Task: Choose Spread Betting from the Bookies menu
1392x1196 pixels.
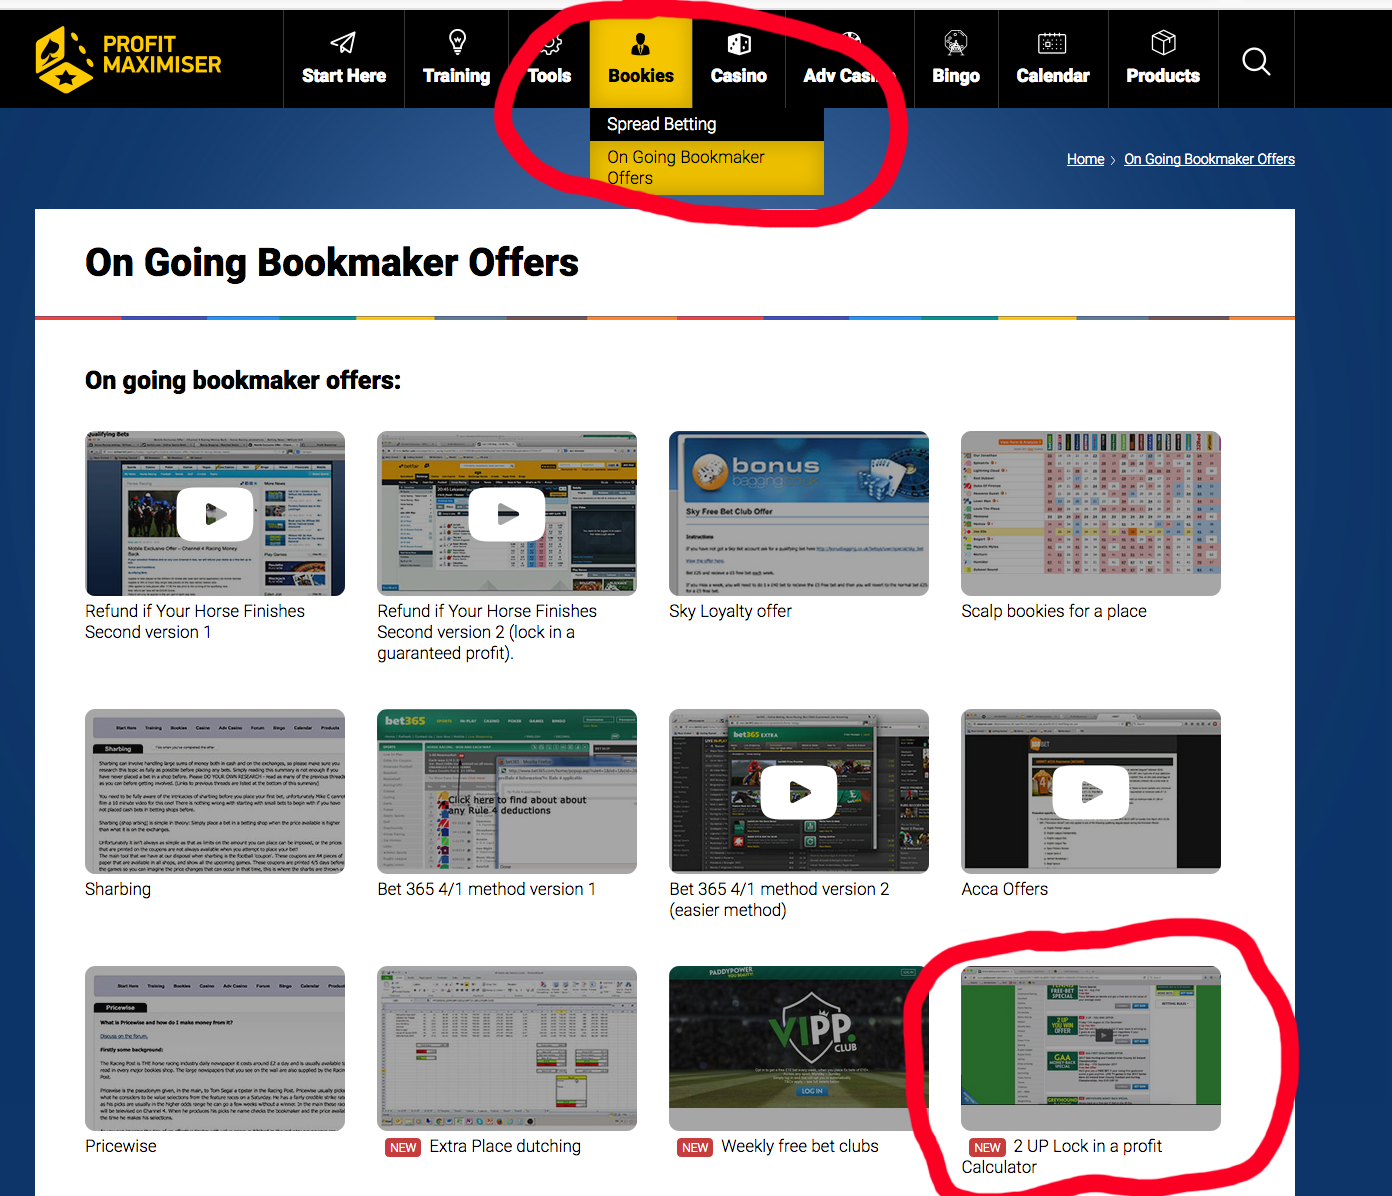Action: pyautogui.click(x=660, y=124)
